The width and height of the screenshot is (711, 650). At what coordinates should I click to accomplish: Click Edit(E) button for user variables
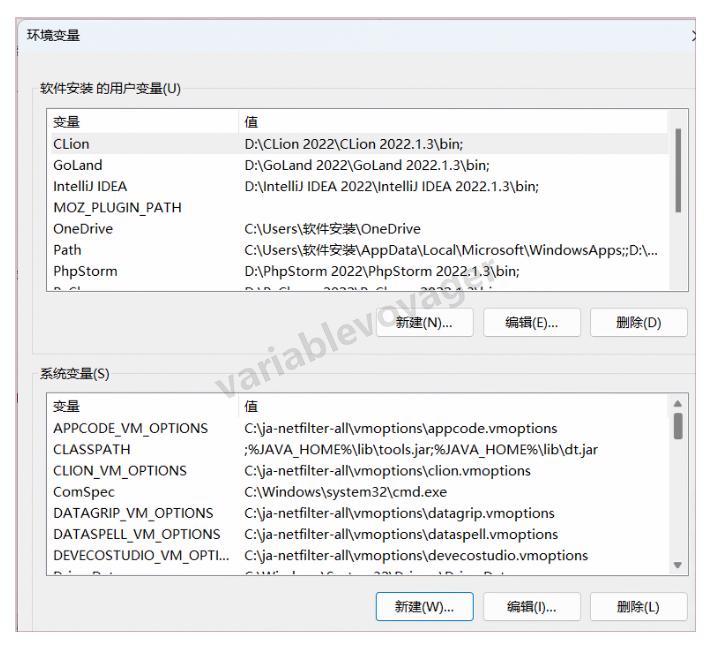pyautogui.click(x=531, y=323)
